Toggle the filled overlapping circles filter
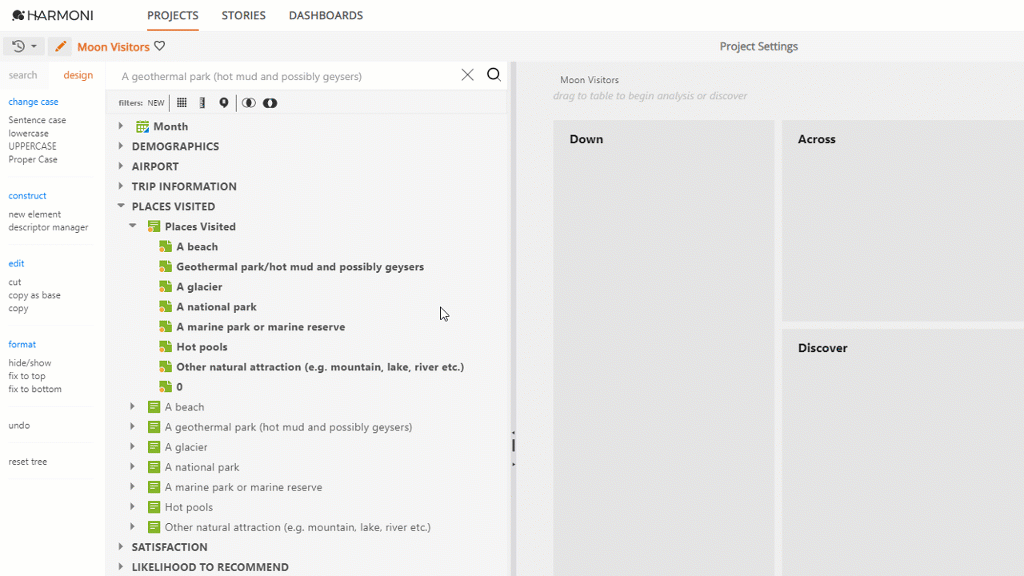 point(270,103)
